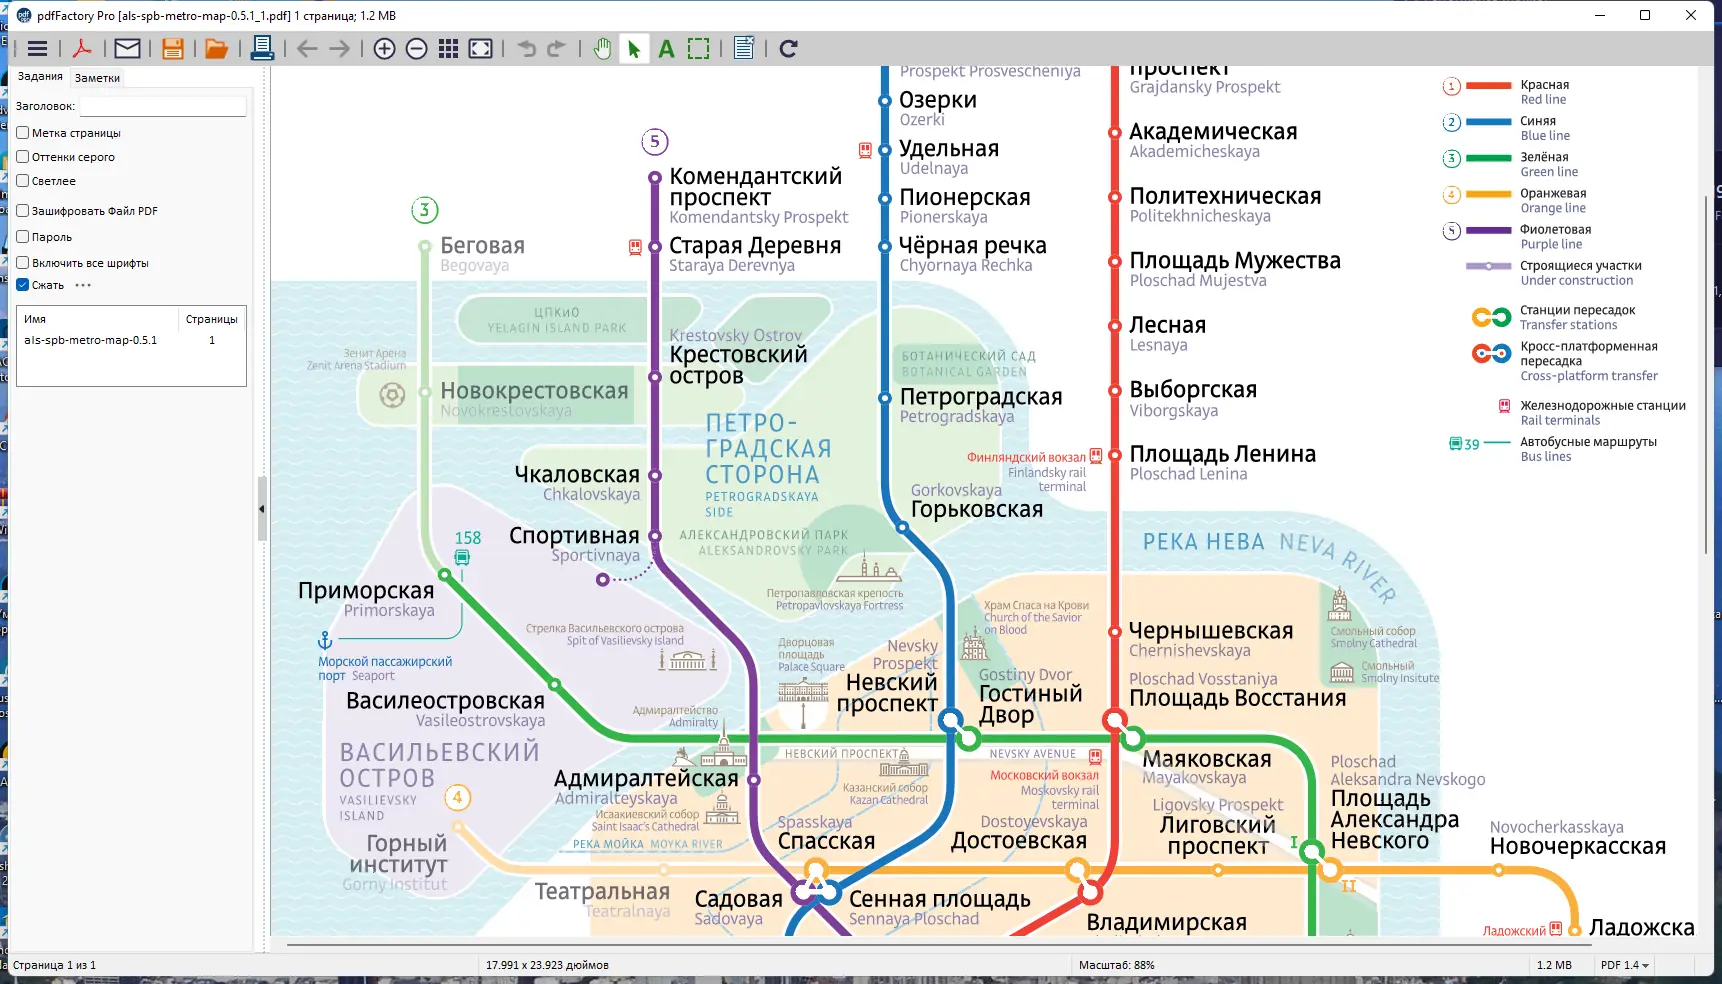Uncheck the Сжать compression option
The width and height of the screenshot is (1722, 984).
click(x=21, y=284)
